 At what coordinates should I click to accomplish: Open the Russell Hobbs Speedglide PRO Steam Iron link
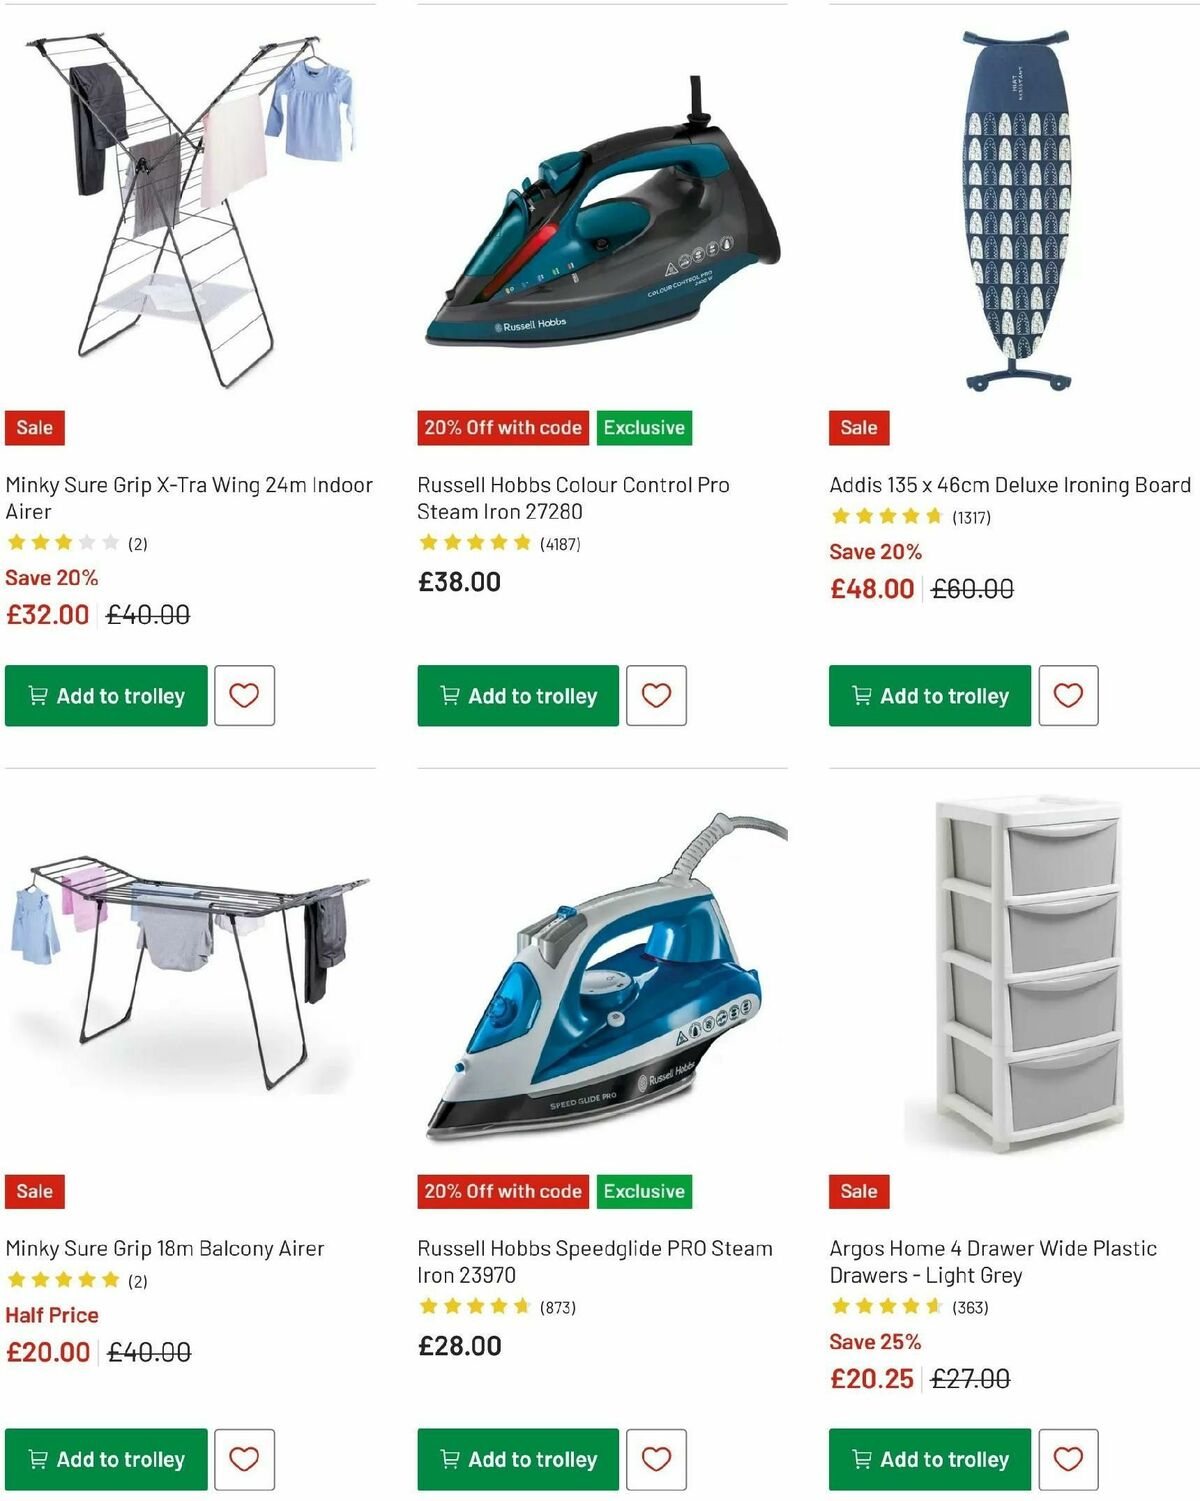point(593,1261)
